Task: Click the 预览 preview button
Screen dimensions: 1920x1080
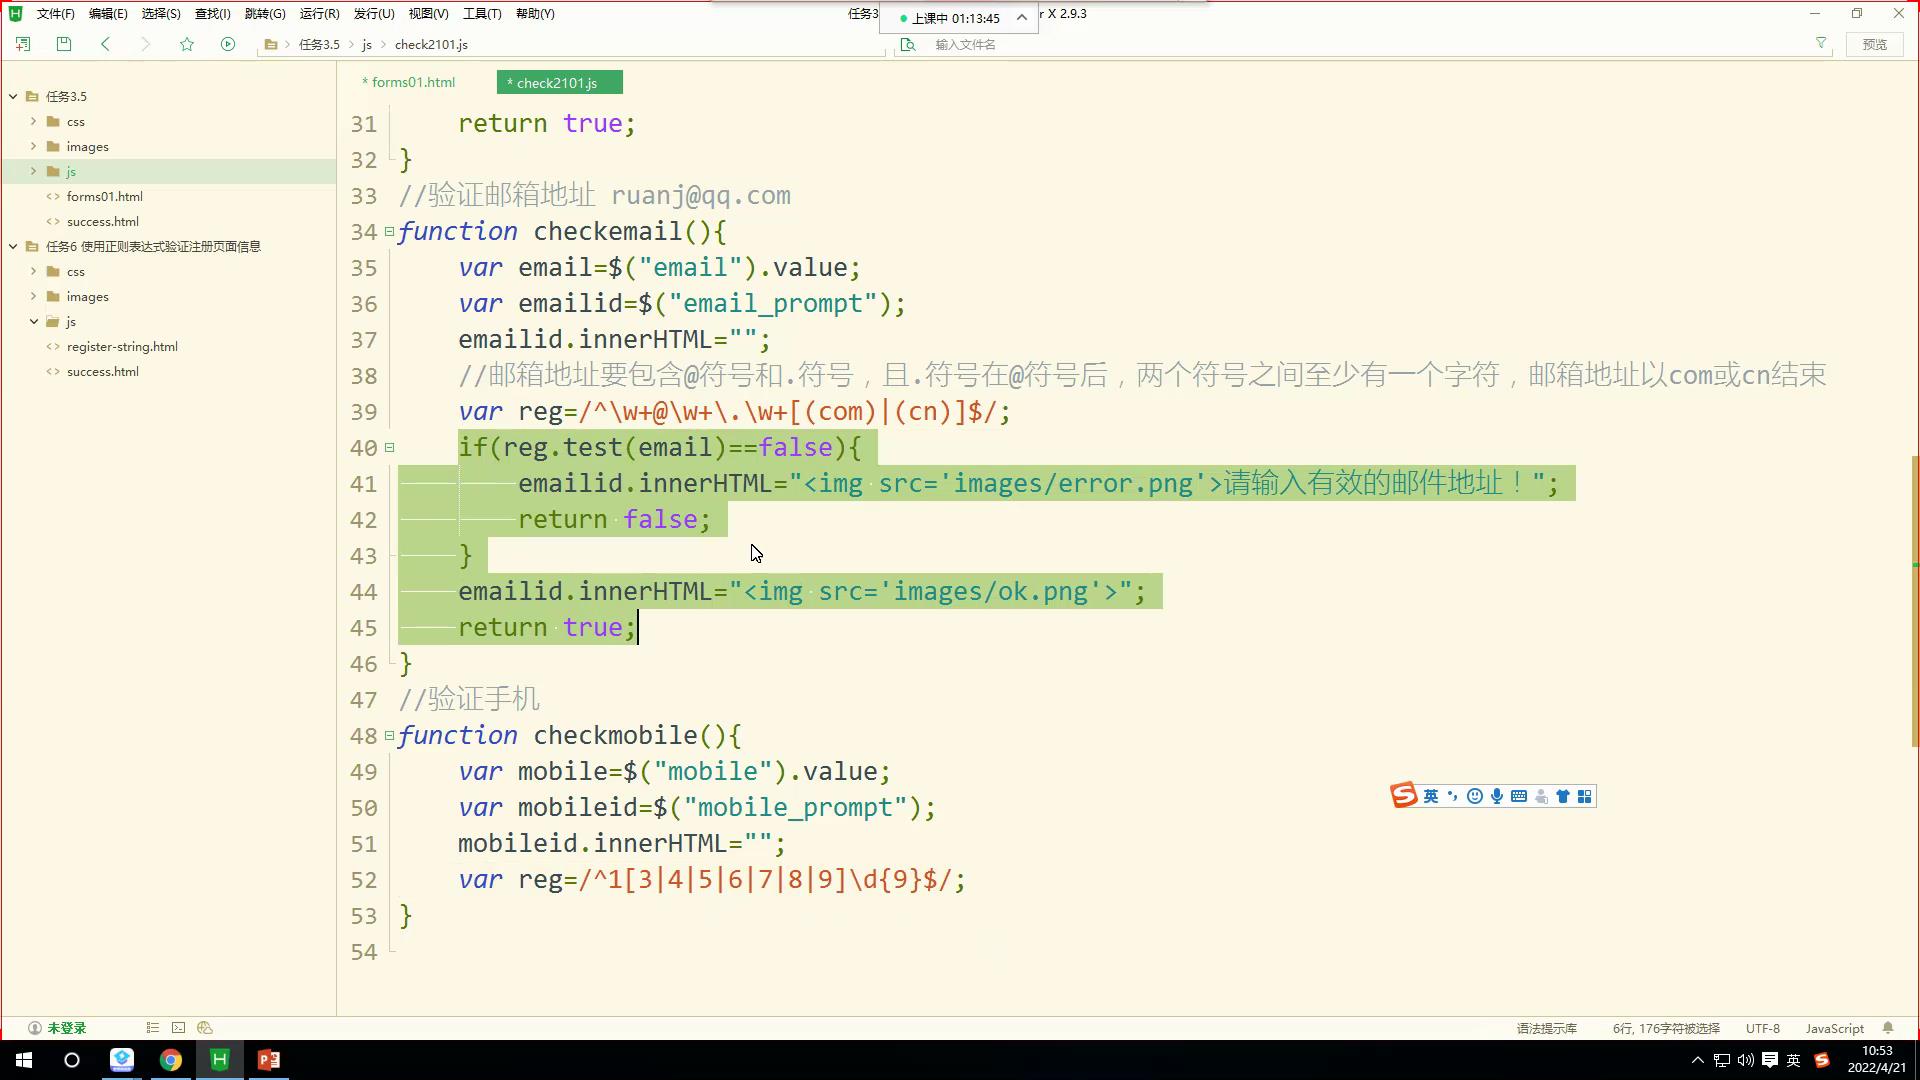Action: tap(1874, 44)
